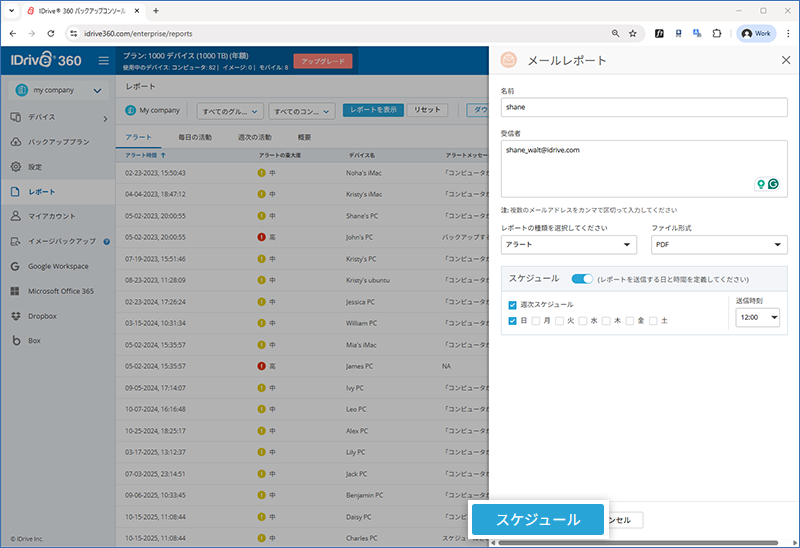Click the blue スケジュール button
The height and width of the screenshot is (548, 800).
[x=539, y=520]
